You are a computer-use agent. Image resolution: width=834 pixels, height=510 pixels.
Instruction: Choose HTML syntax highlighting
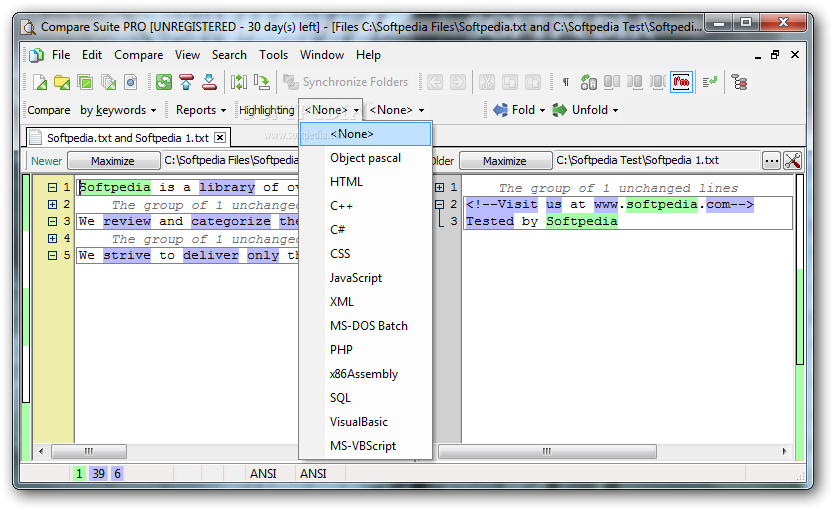point(365,182)
